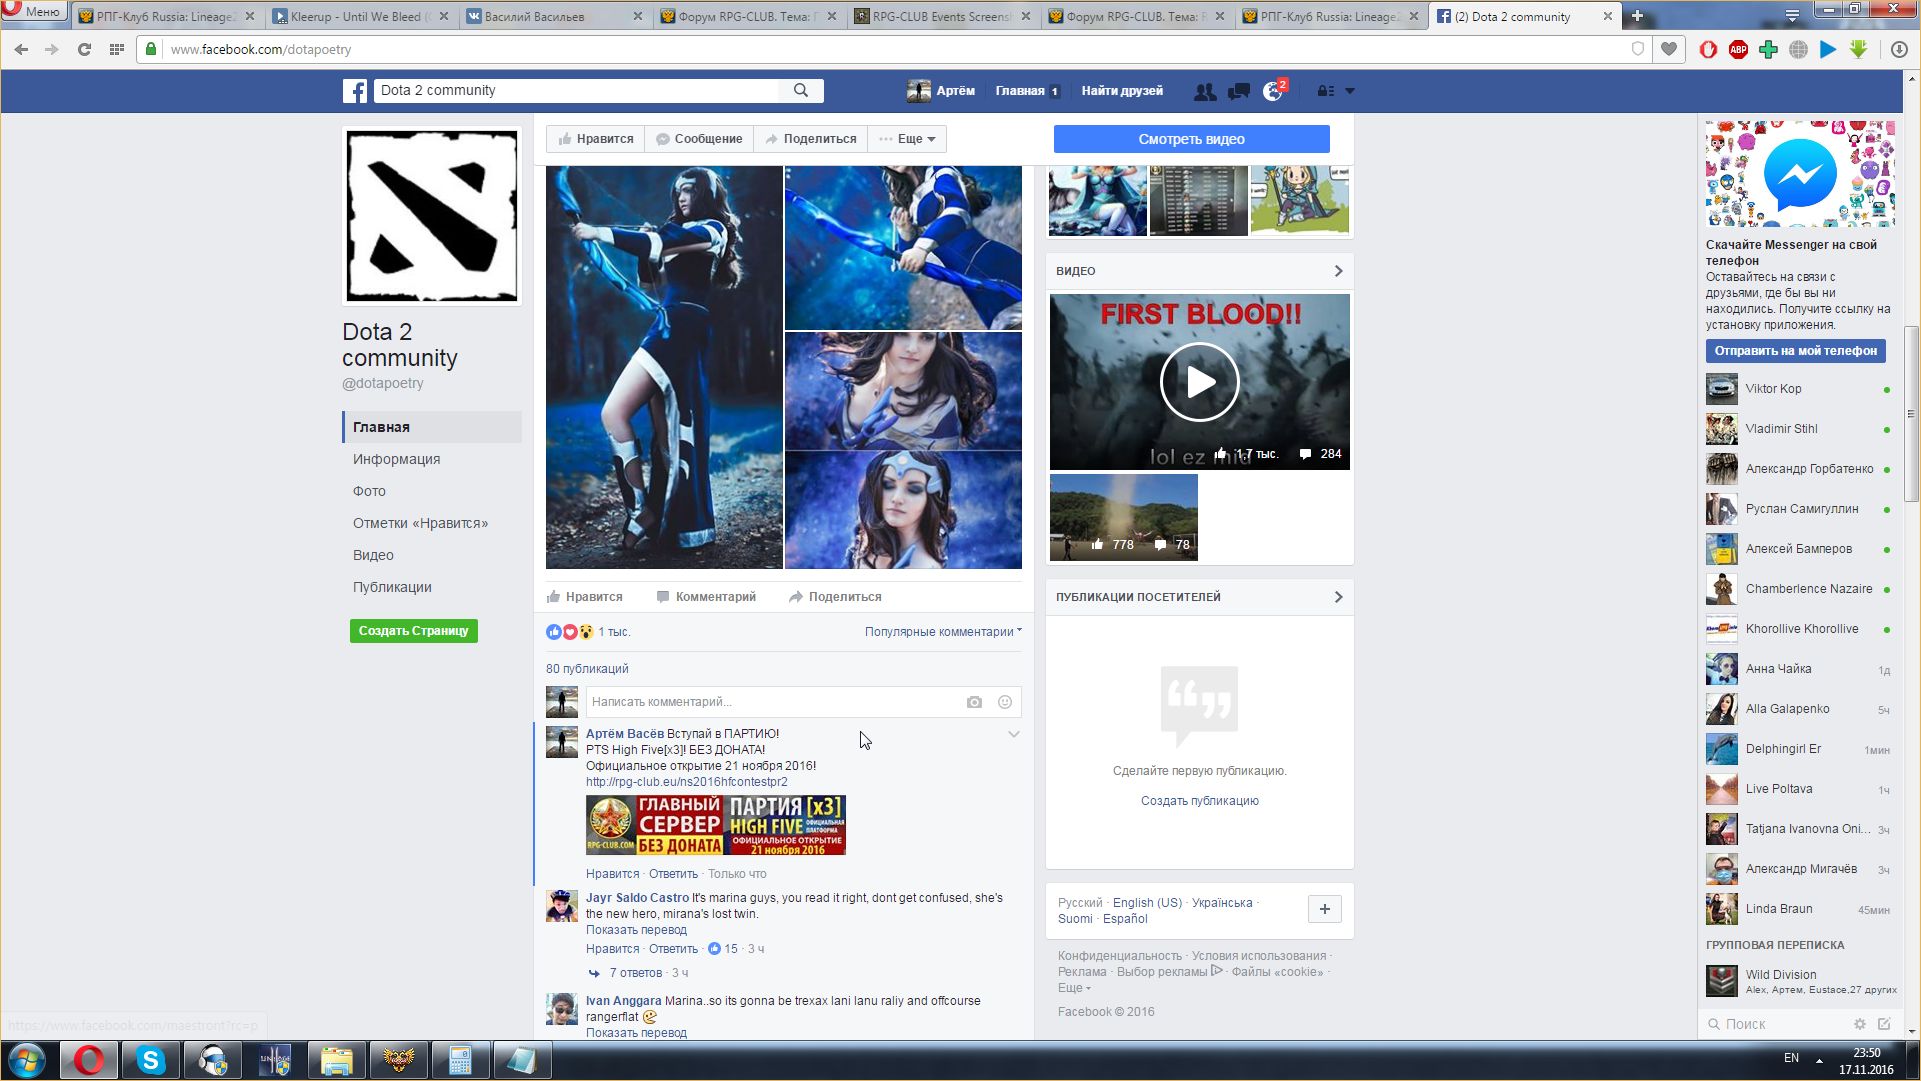The width and height of the screenshot is (1921, 1081).
Task: Expand ВИДЕО section arrow
Action: click(1338, 271)
